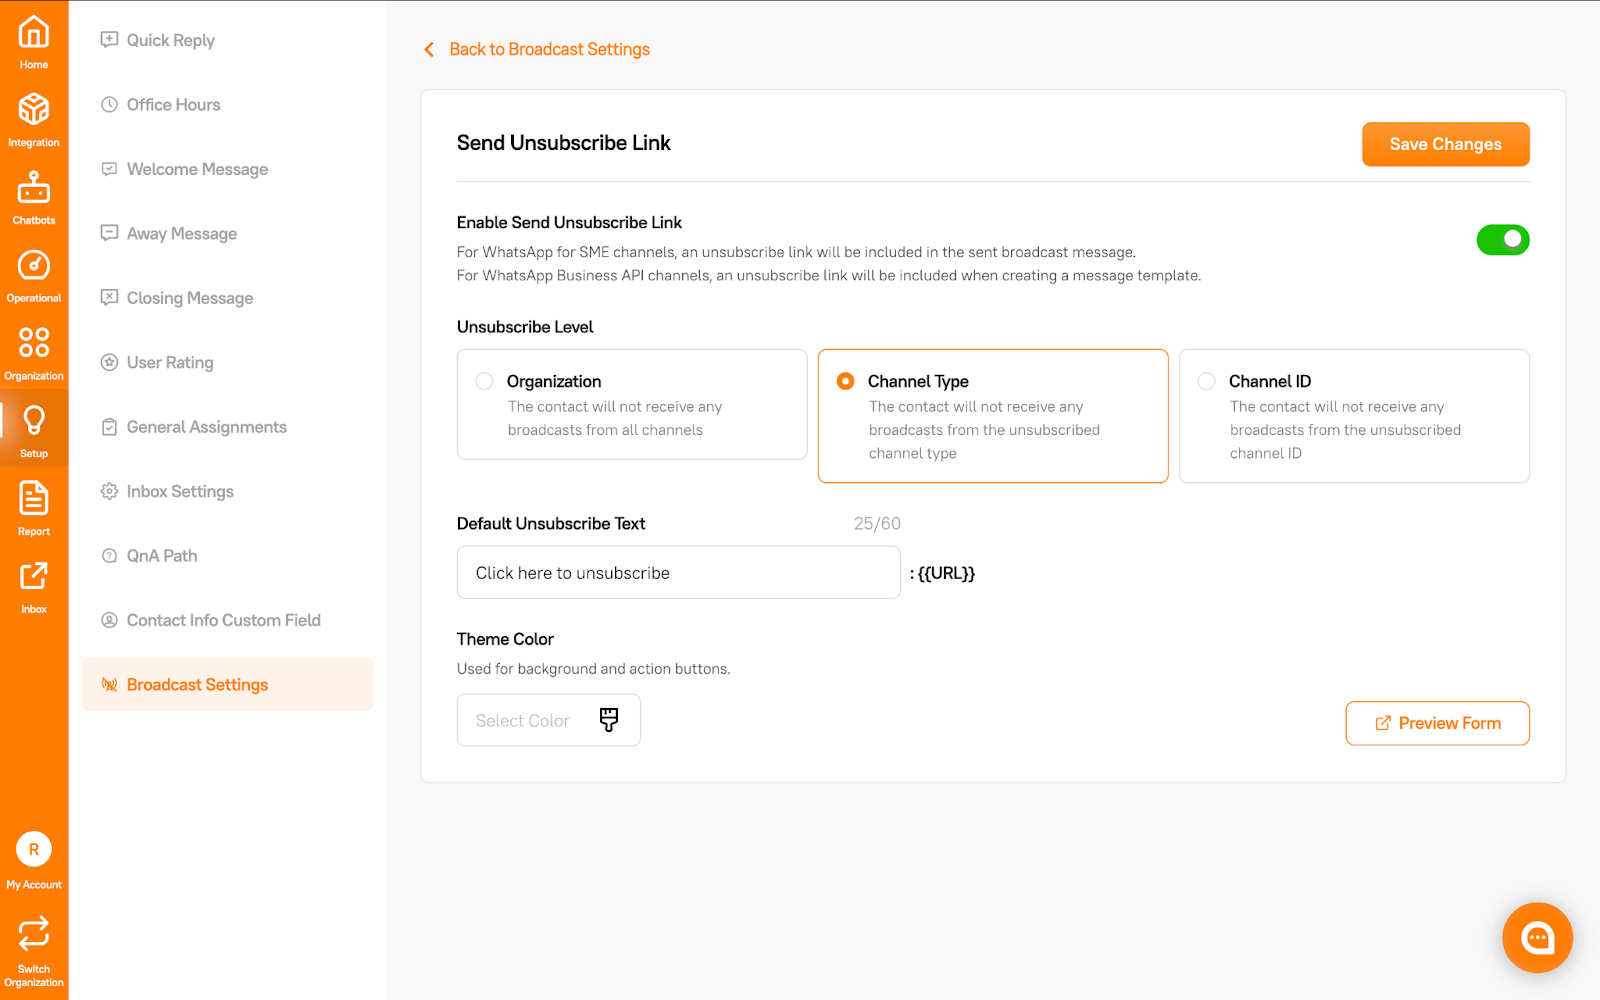Viewport: 1600px width, 1000px height.
Task: Open the Inbox external-link icon
Action: click(34, 575)
